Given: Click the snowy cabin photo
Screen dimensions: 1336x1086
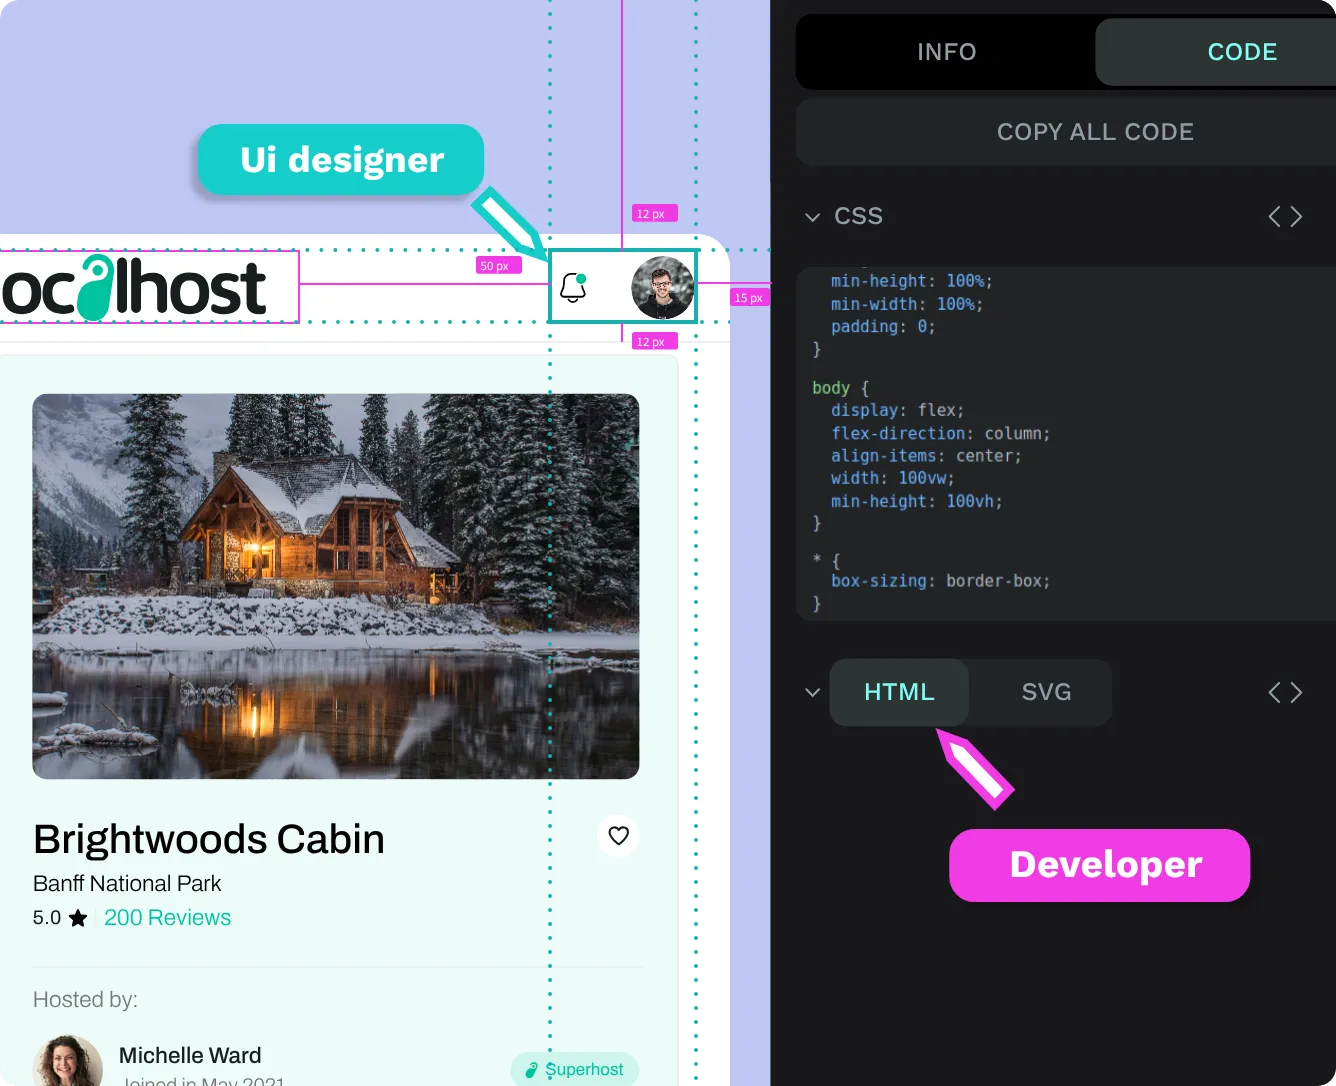Looking at the screenshot, I should click(336, 586).
